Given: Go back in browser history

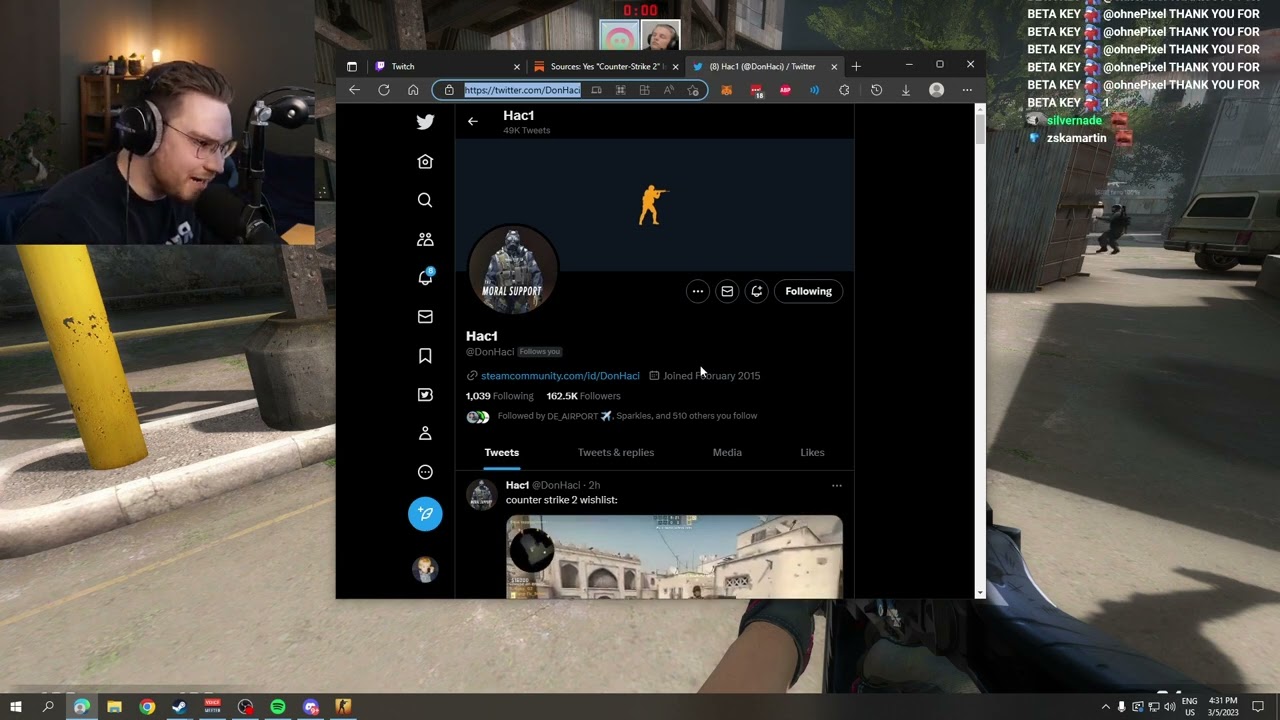Looking at the screenshot, I should pos(354,90).
